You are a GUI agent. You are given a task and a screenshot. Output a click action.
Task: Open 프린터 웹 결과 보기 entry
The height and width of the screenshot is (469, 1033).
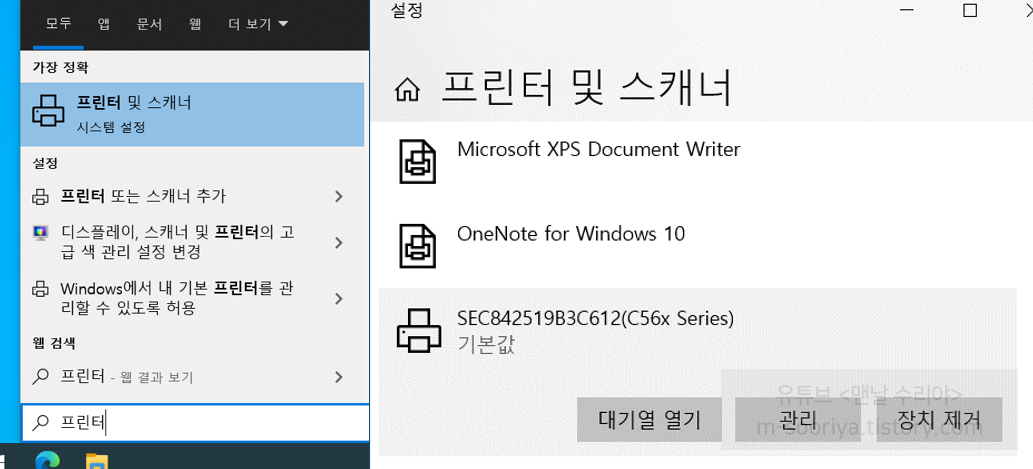[x=192, y=377]
